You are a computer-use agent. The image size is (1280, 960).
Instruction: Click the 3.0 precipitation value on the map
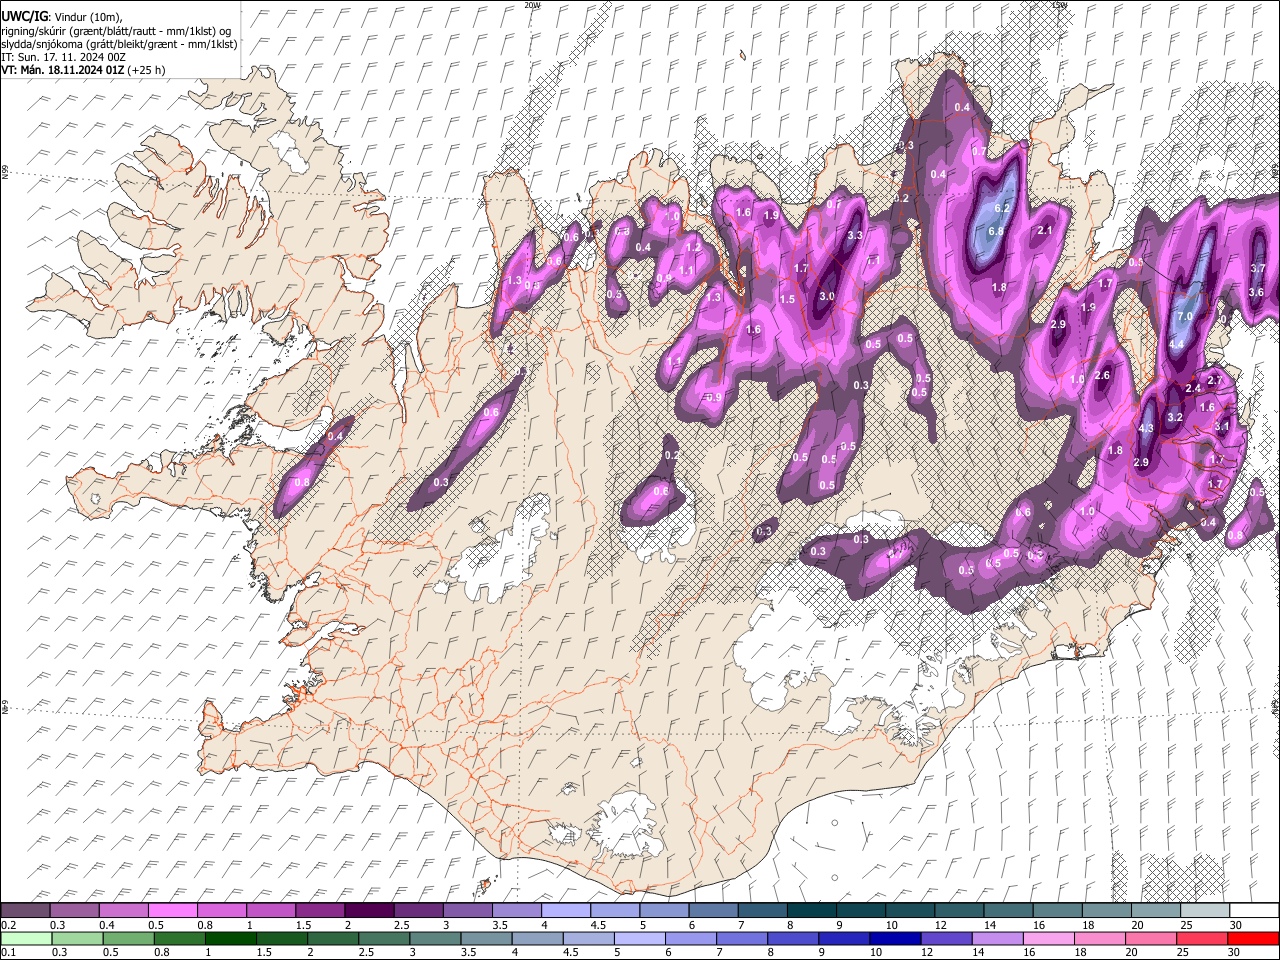point(827,297)
